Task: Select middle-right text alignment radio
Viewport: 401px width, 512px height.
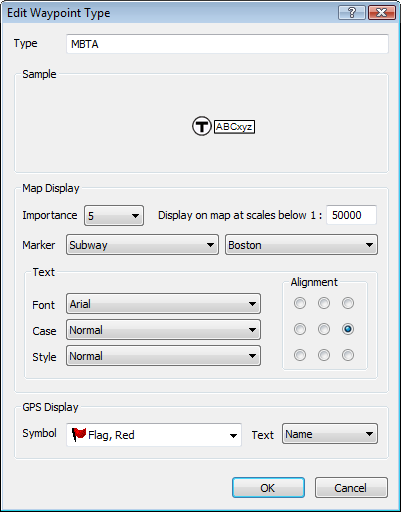Action: point(348,329)
